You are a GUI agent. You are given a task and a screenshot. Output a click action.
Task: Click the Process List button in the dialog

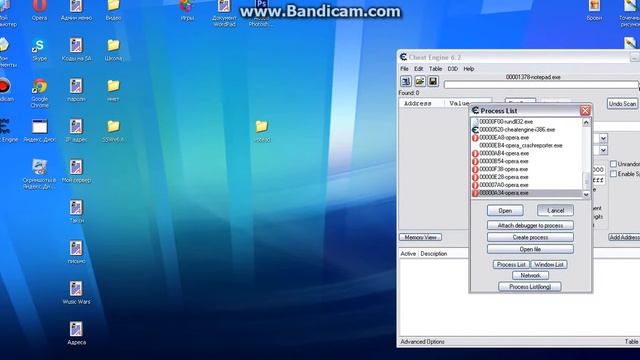point(511,264)
